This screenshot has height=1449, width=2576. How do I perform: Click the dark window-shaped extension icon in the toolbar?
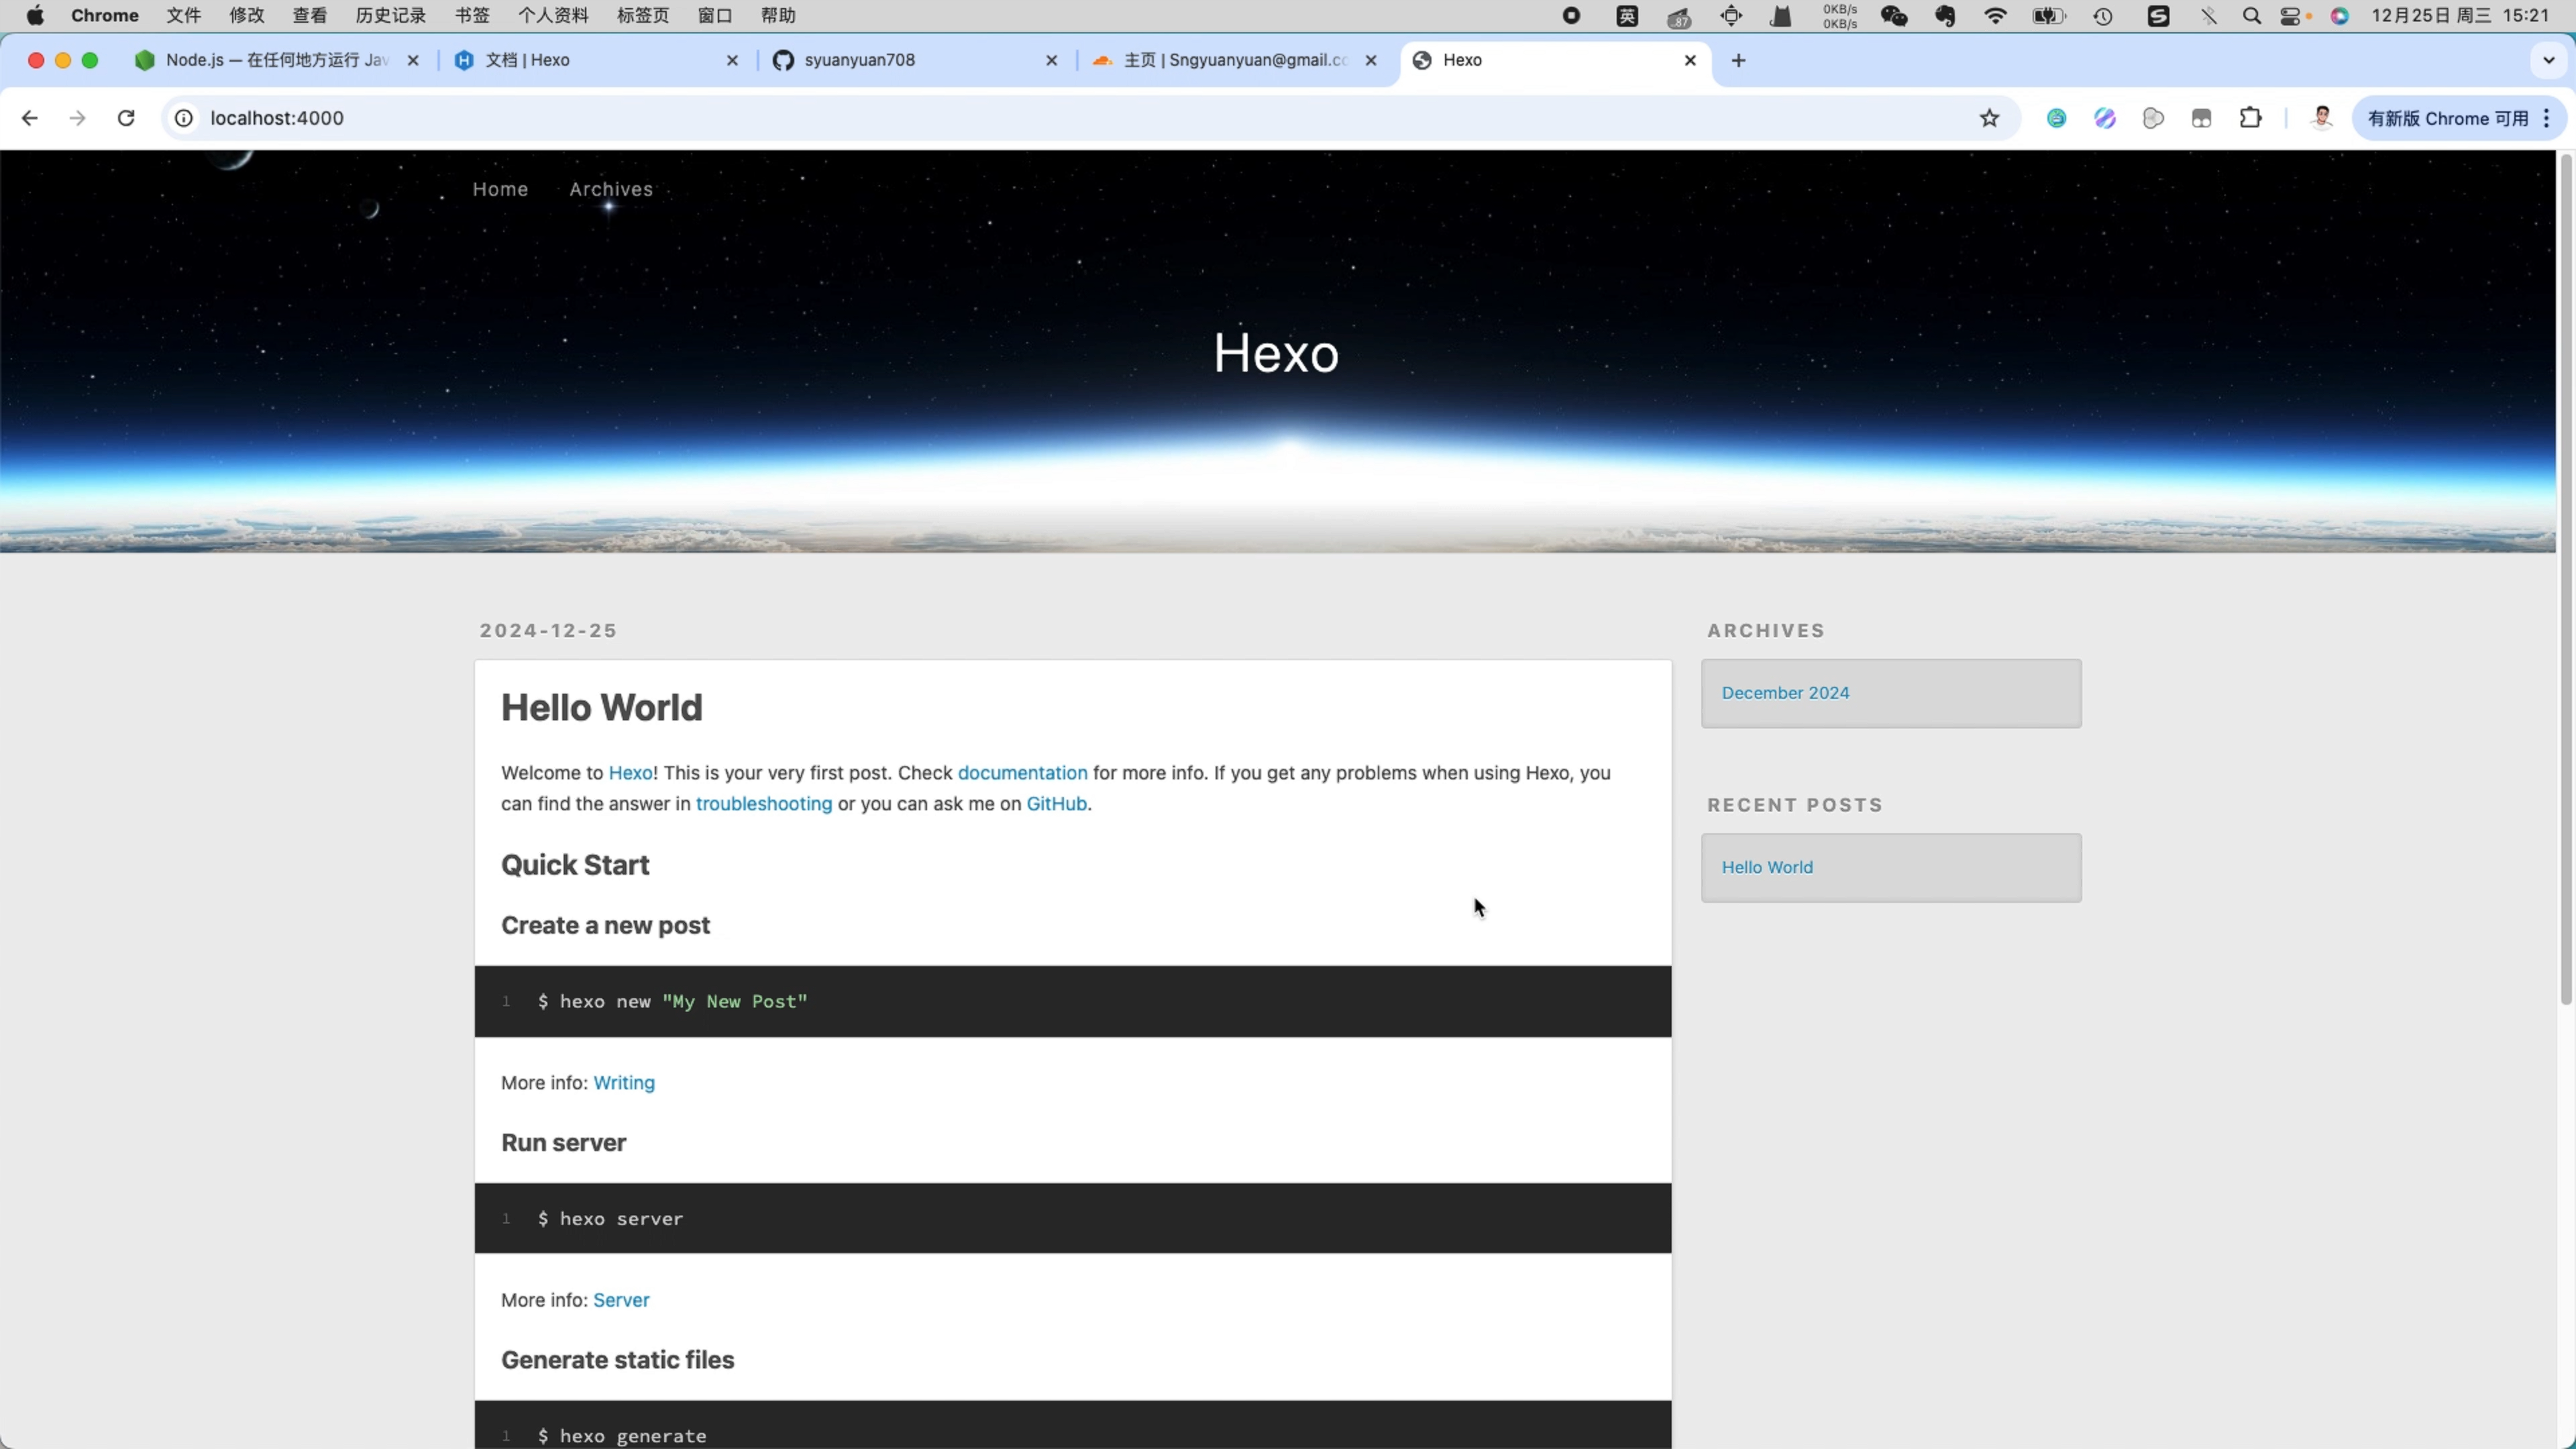(x=2201, y=118)
